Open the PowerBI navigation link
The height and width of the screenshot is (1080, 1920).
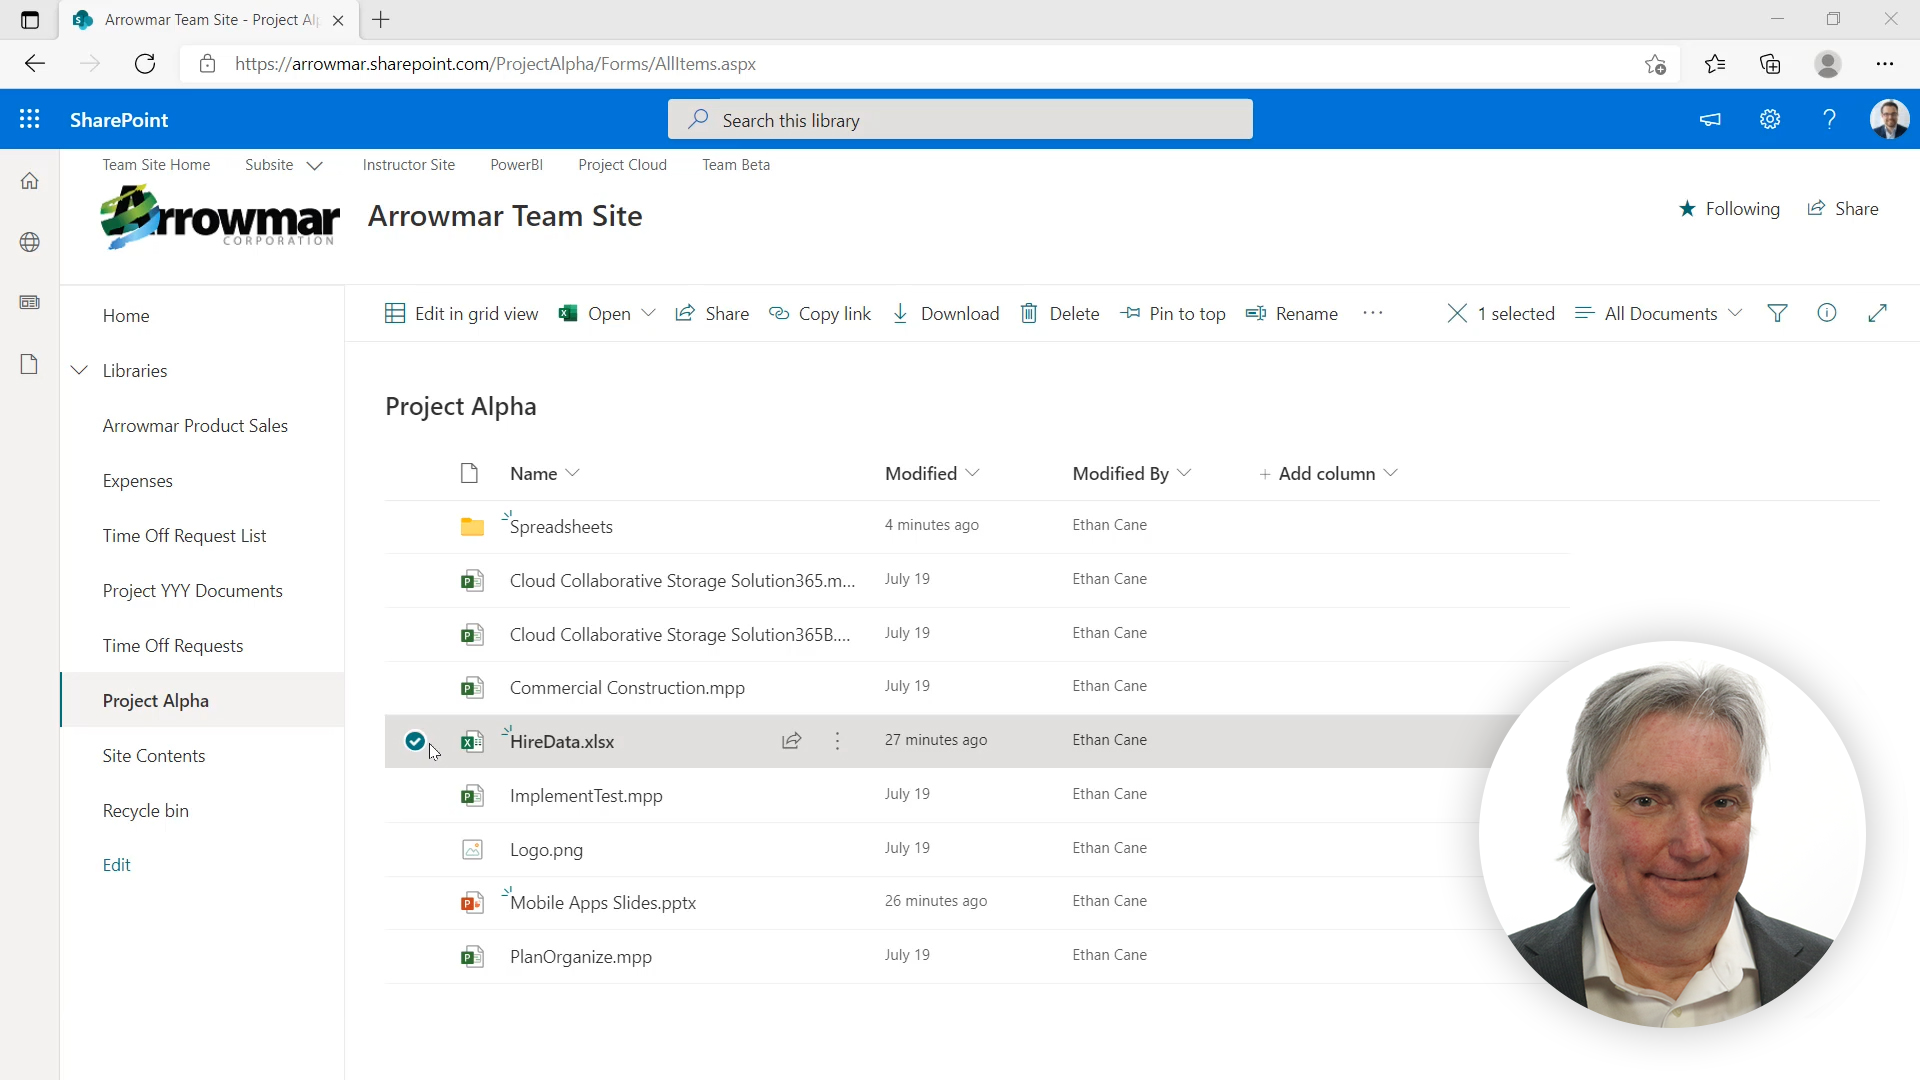516,165
